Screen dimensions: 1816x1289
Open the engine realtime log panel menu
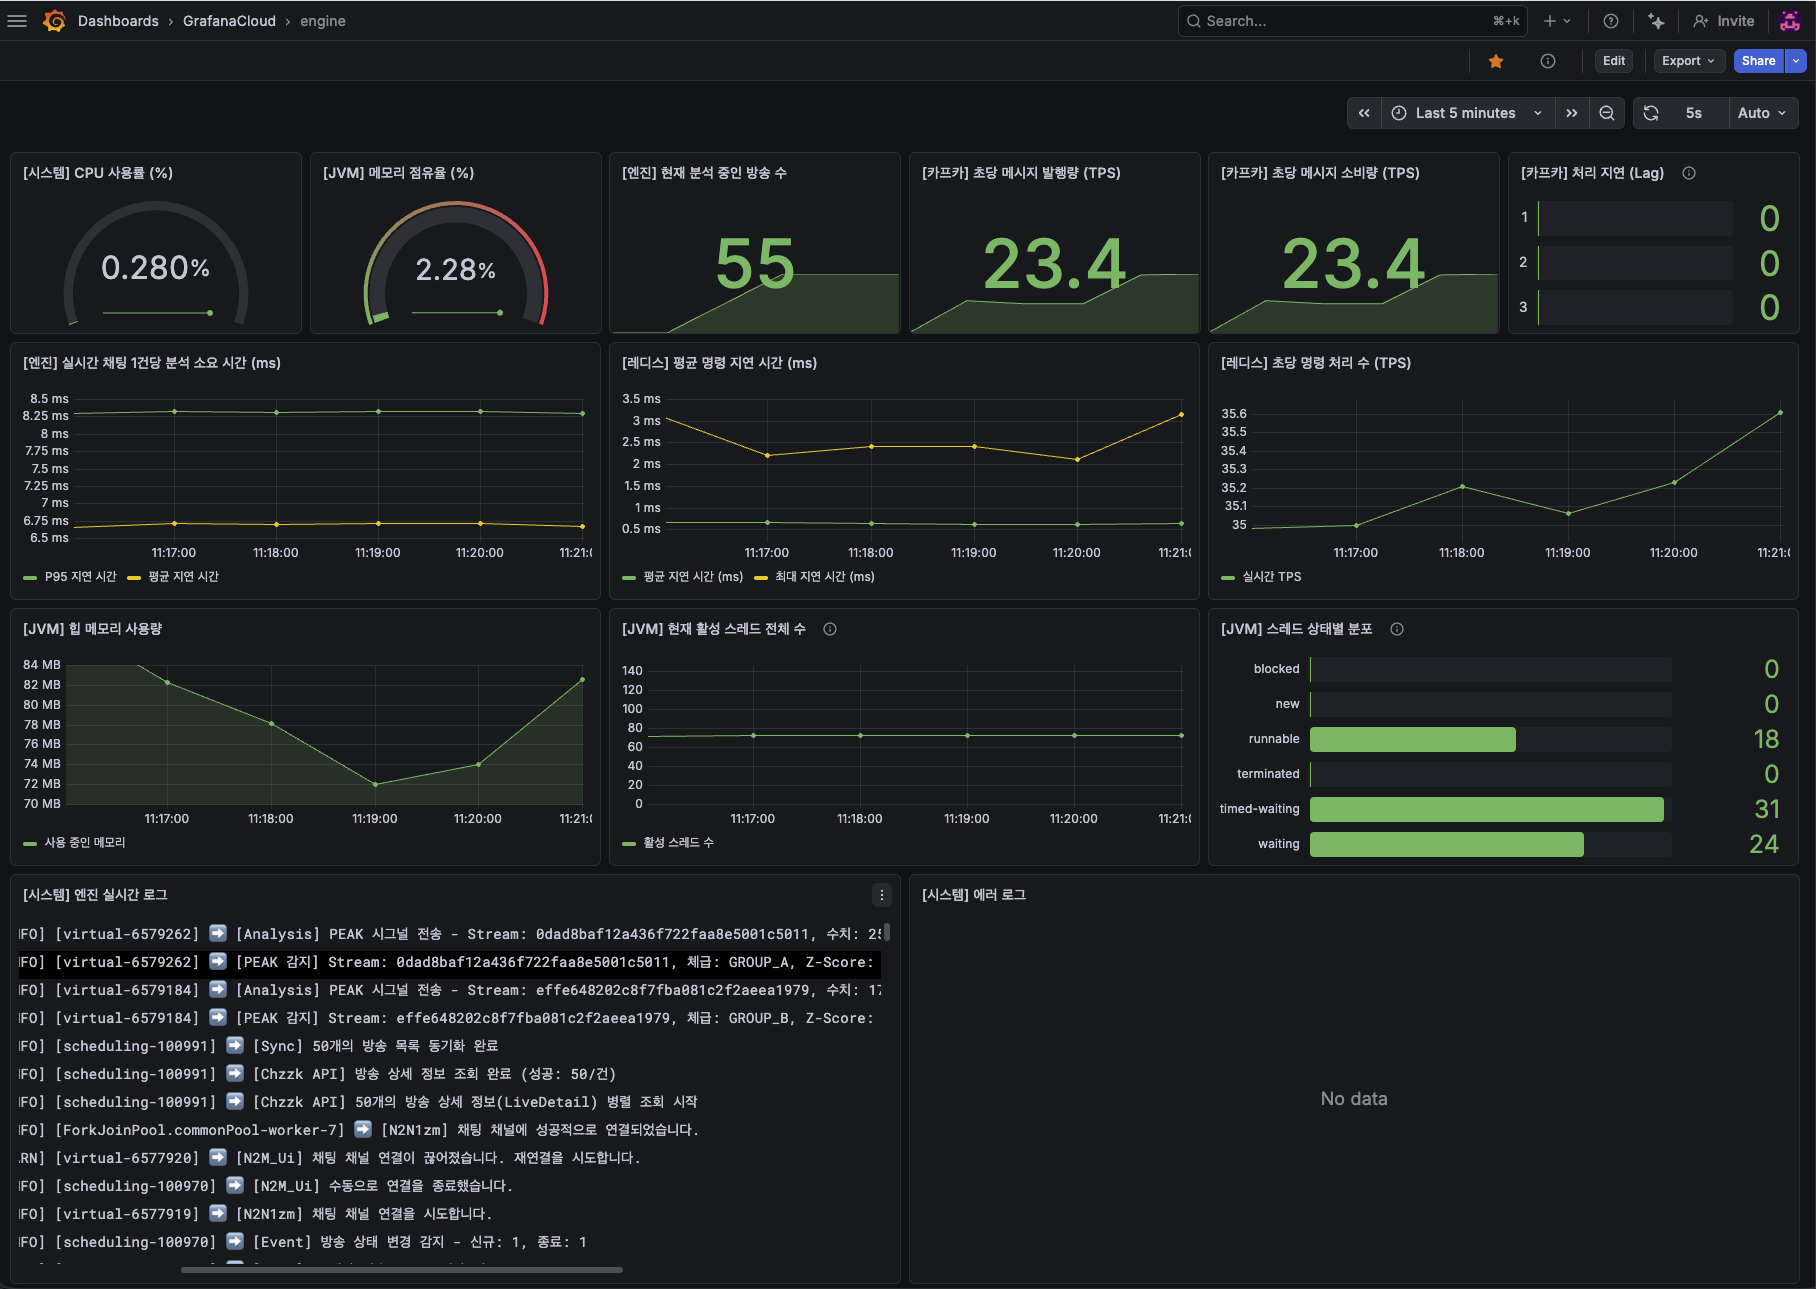[x=882, y=895]
